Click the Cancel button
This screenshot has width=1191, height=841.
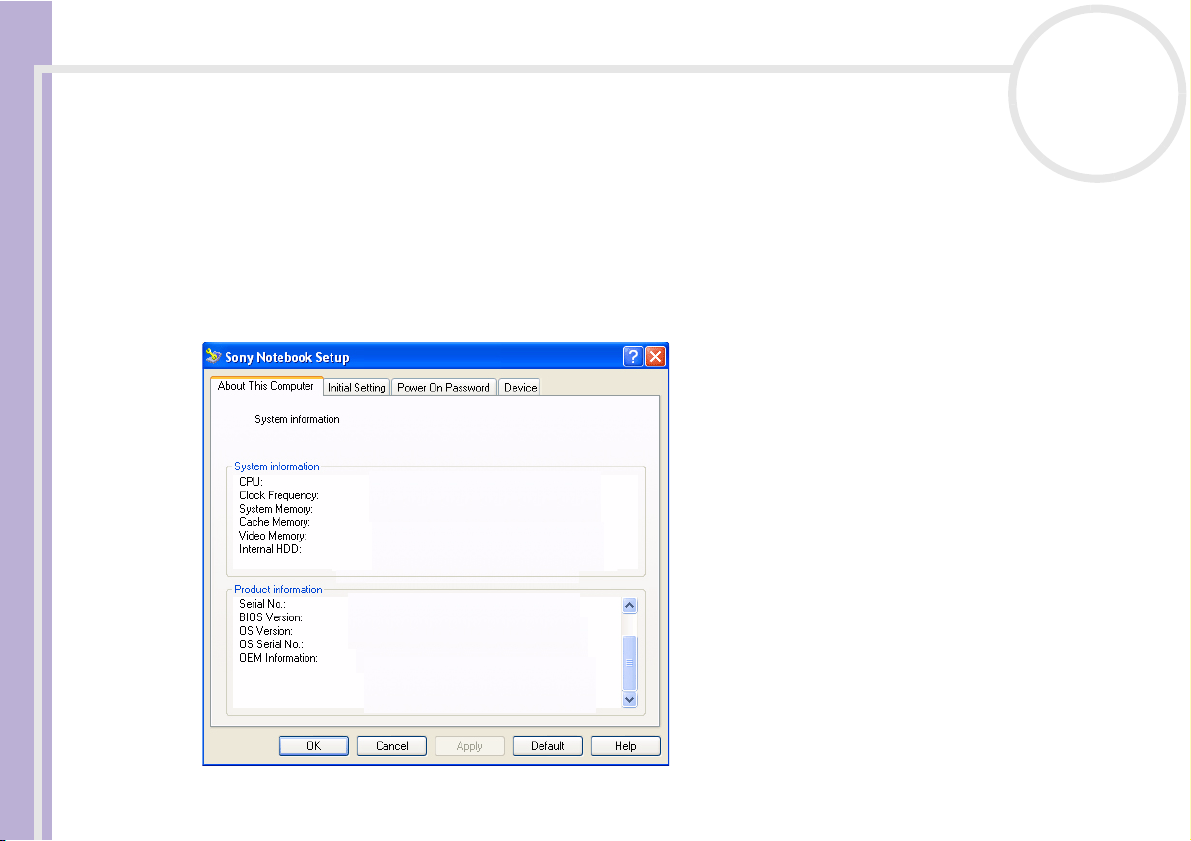pyautogui.click(x=392, y=746)
